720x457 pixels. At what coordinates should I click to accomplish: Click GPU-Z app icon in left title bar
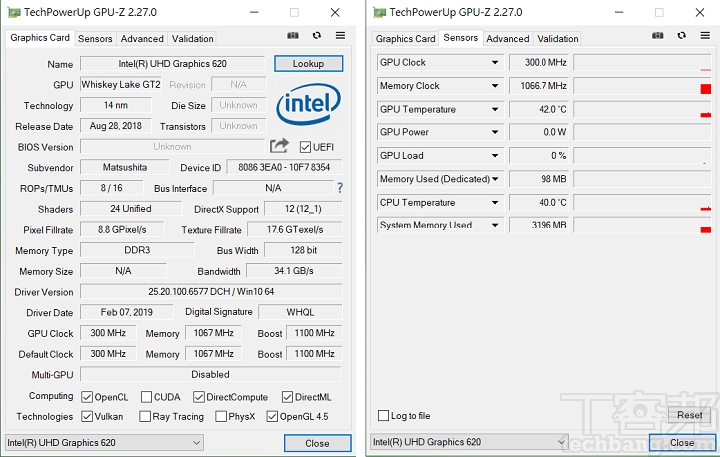pyautogui.click(x=14, y=12)
